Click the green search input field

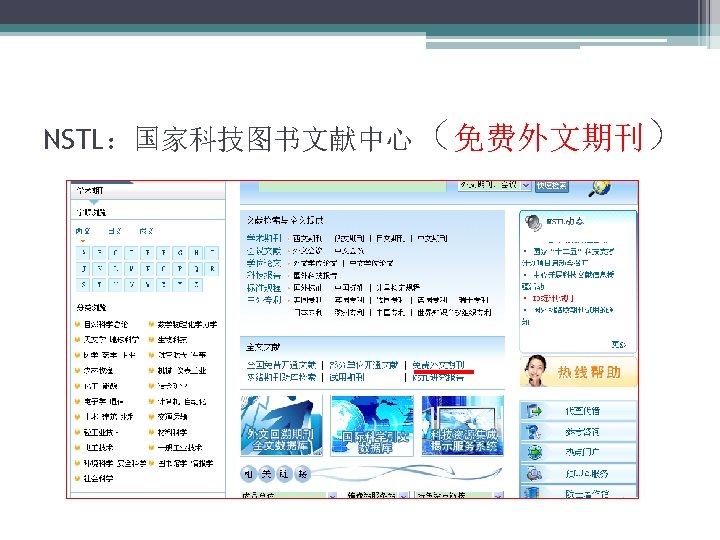tap(352, 186)
